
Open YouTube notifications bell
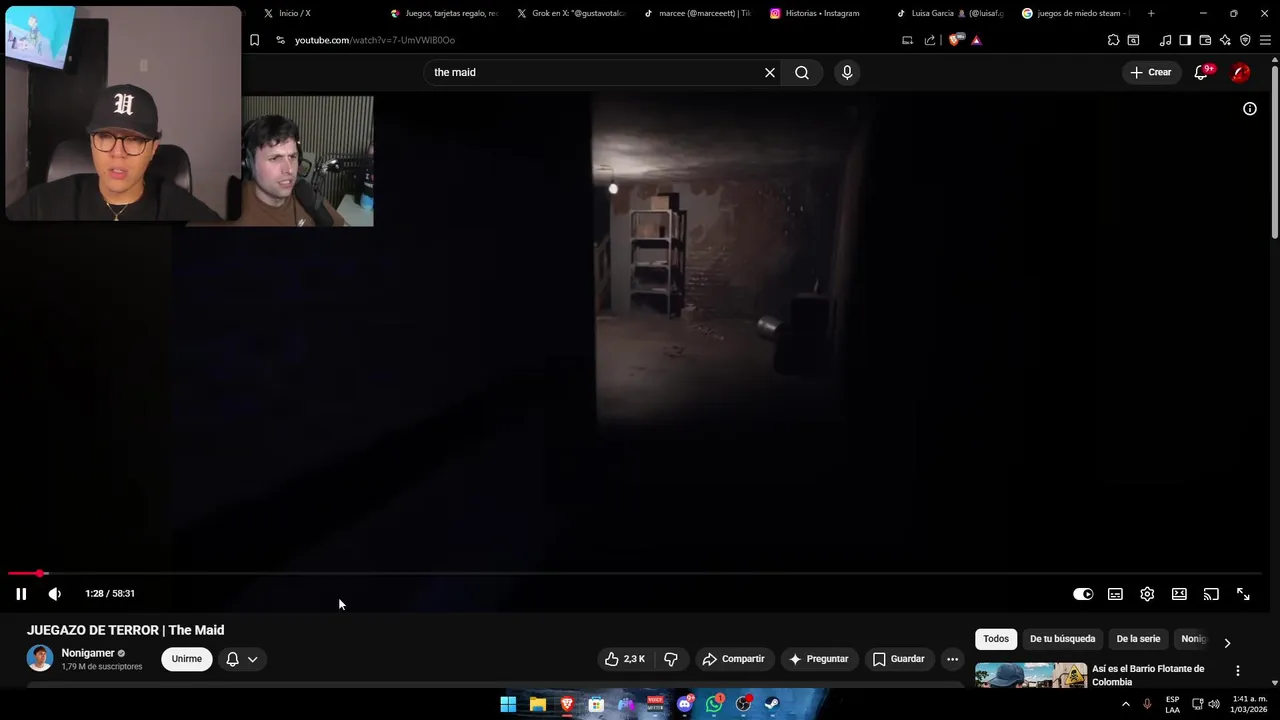[x=1202, y=72]
